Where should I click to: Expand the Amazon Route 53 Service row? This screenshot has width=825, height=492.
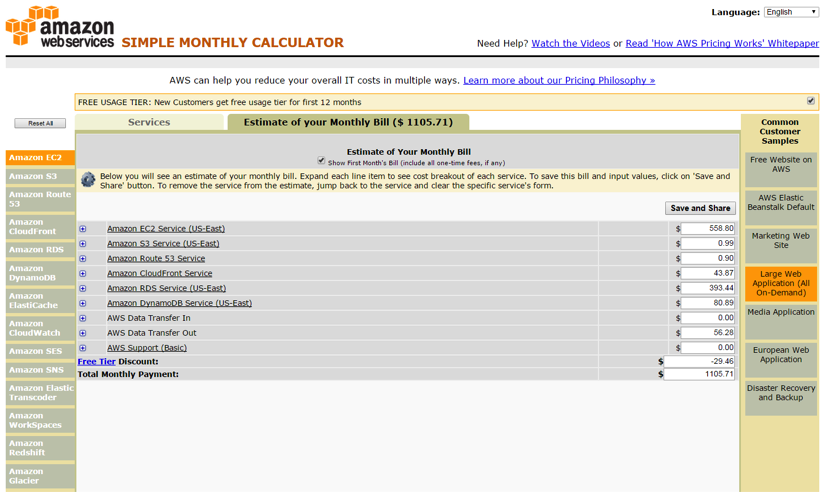(83, 258)
